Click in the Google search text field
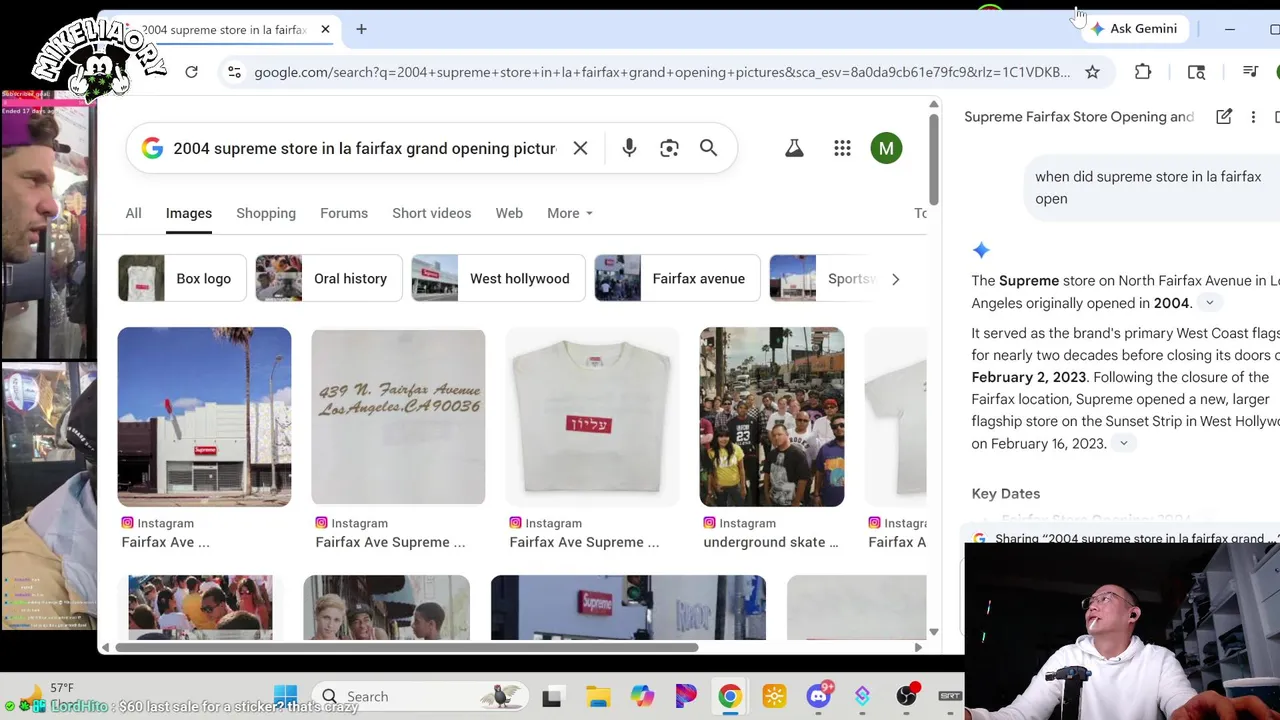Screen dimensions: 1280x720 [364, 148]
